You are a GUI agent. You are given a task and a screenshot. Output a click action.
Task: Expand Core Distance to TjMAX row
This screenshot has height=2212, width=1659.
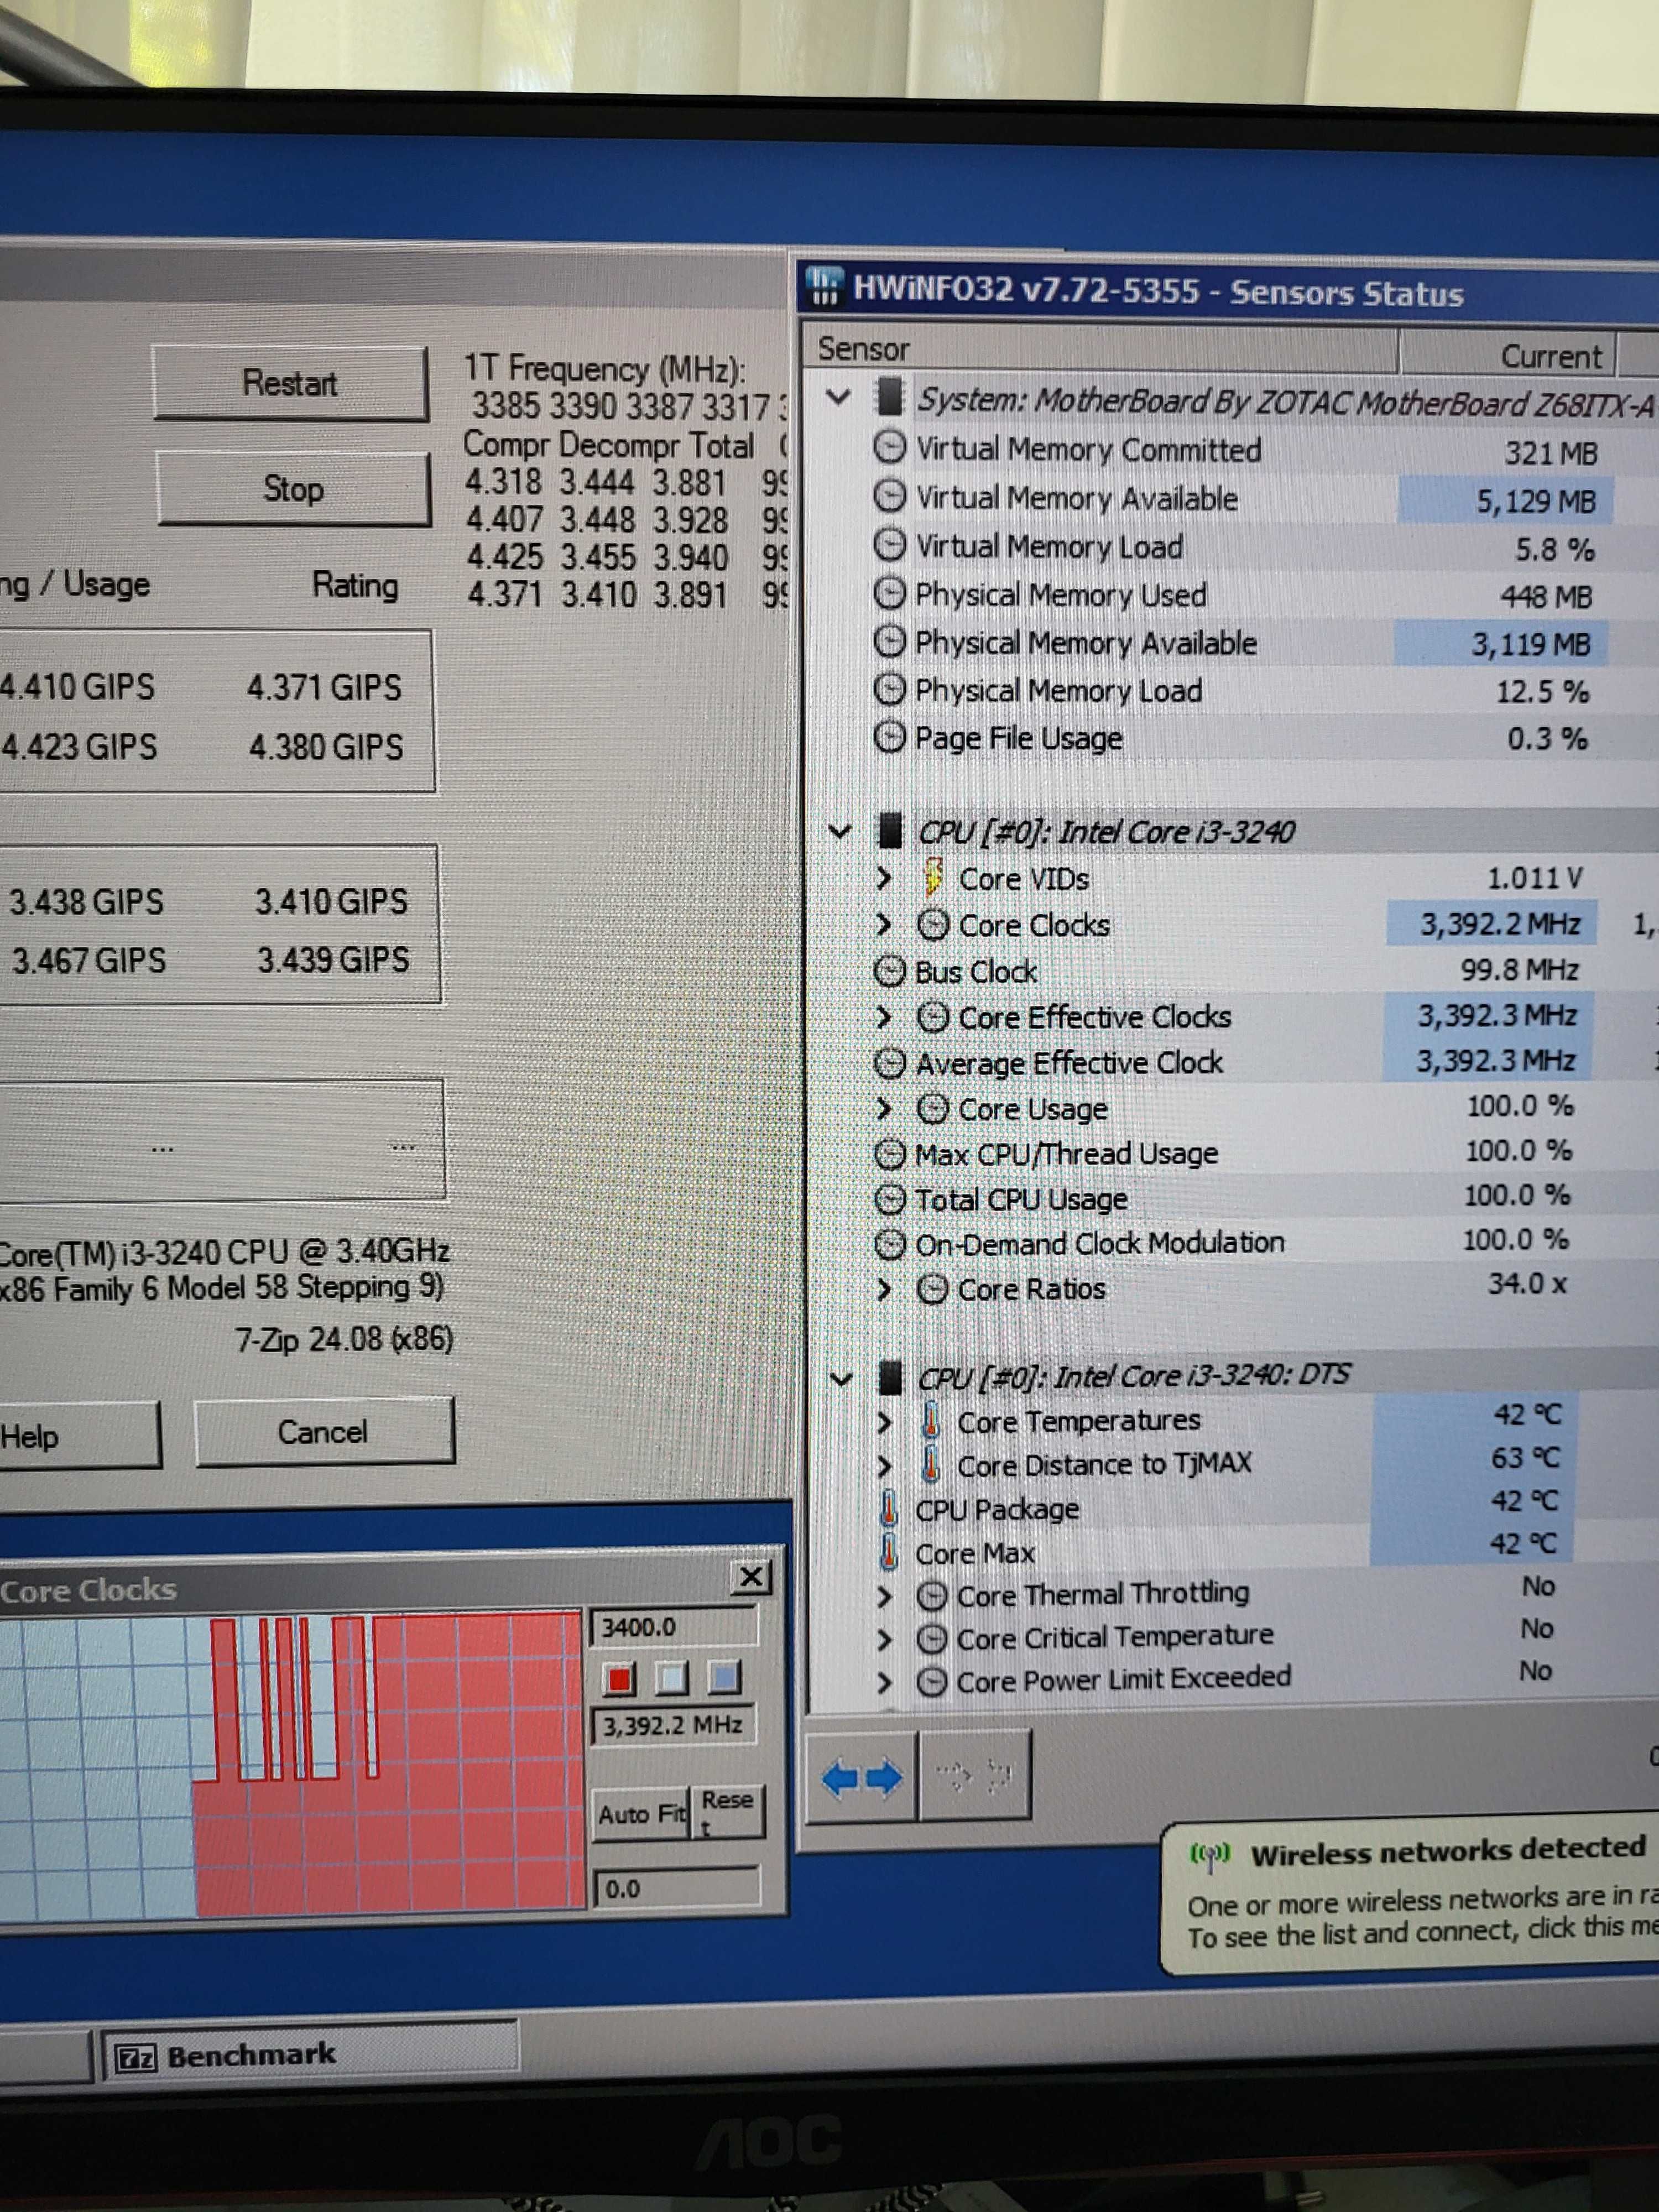[x=884, y=1466]
